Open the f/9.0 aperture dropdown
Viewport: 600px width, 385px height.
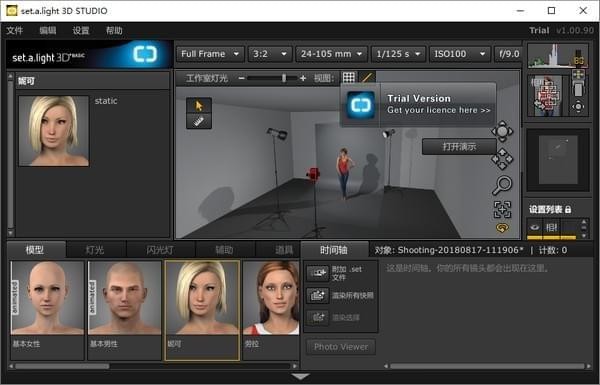tap(508, 54)
